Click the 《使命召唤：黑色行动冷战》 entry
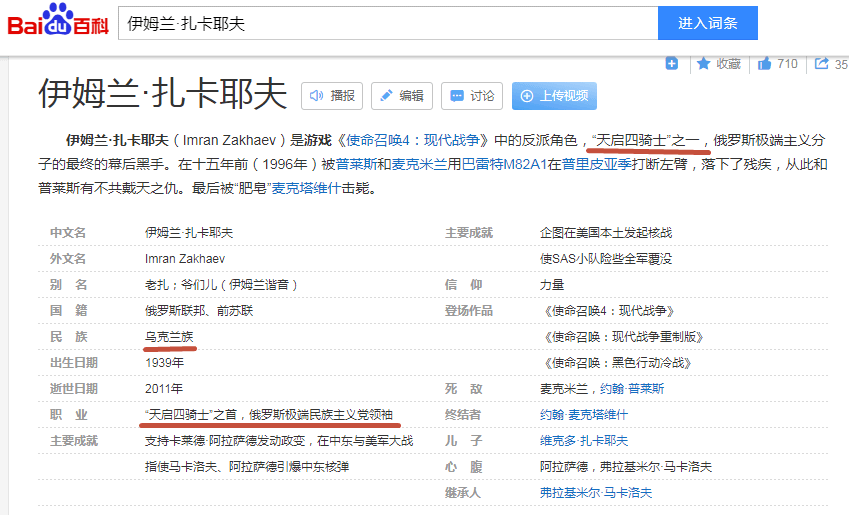Viewport: 849px width, 515px height. tap(617, 363)
